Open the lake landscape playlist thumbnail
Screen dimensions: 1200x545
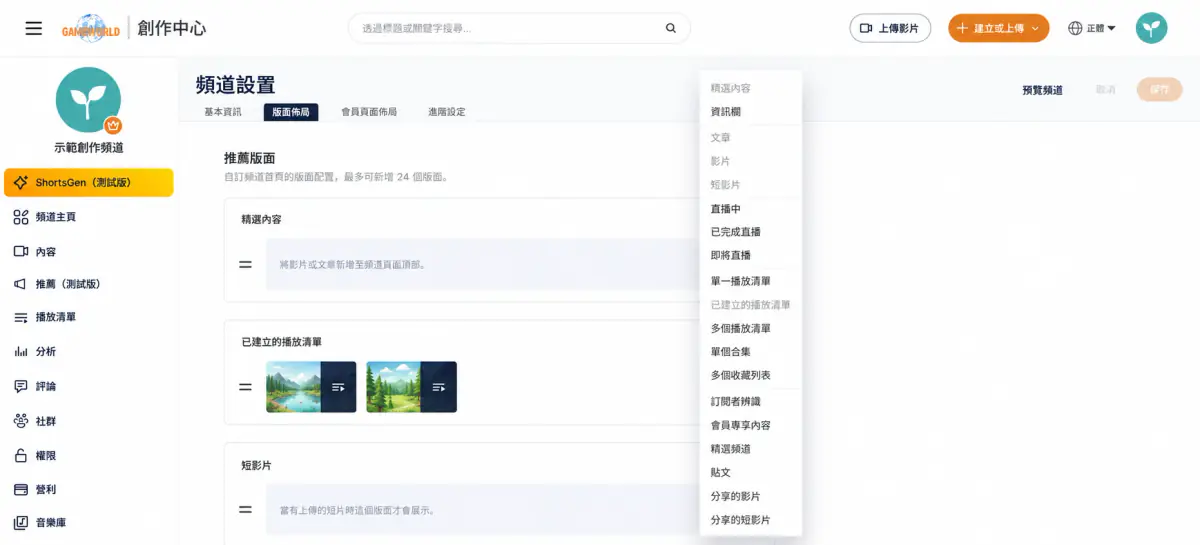(x=311, y=387)
